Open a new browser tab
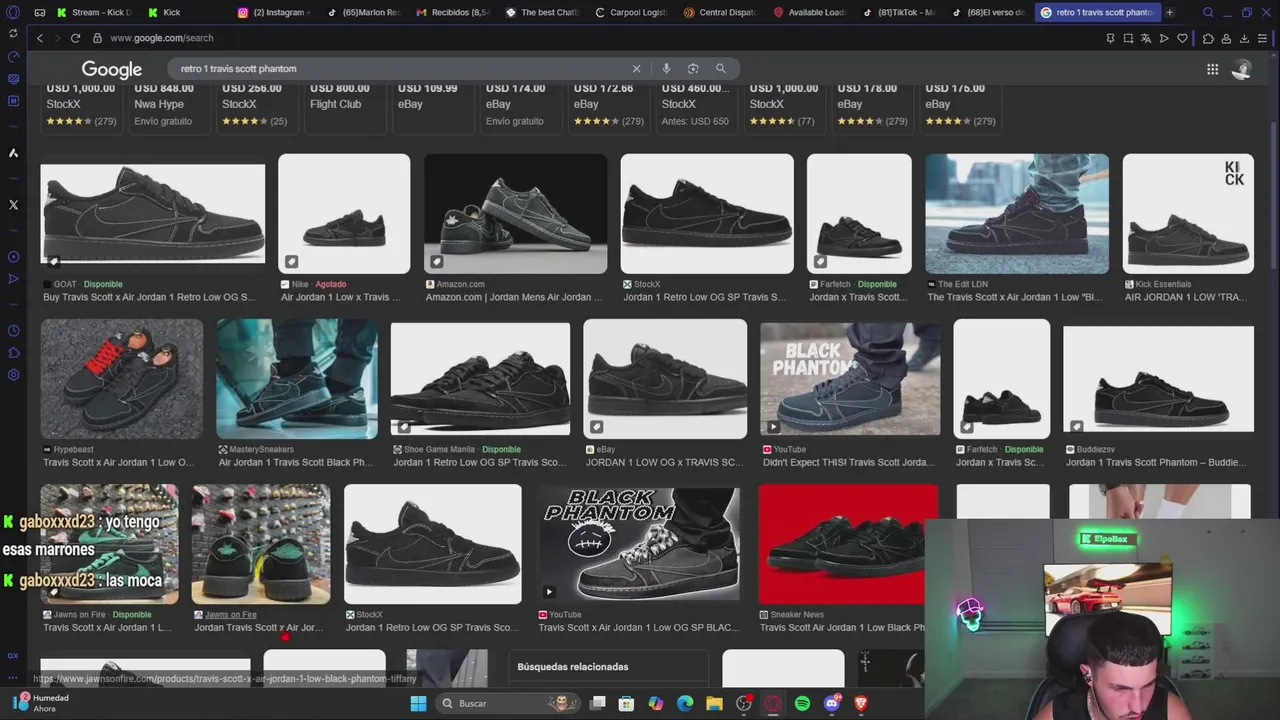Screen dimensions: 1280x720 [1169, 12]
